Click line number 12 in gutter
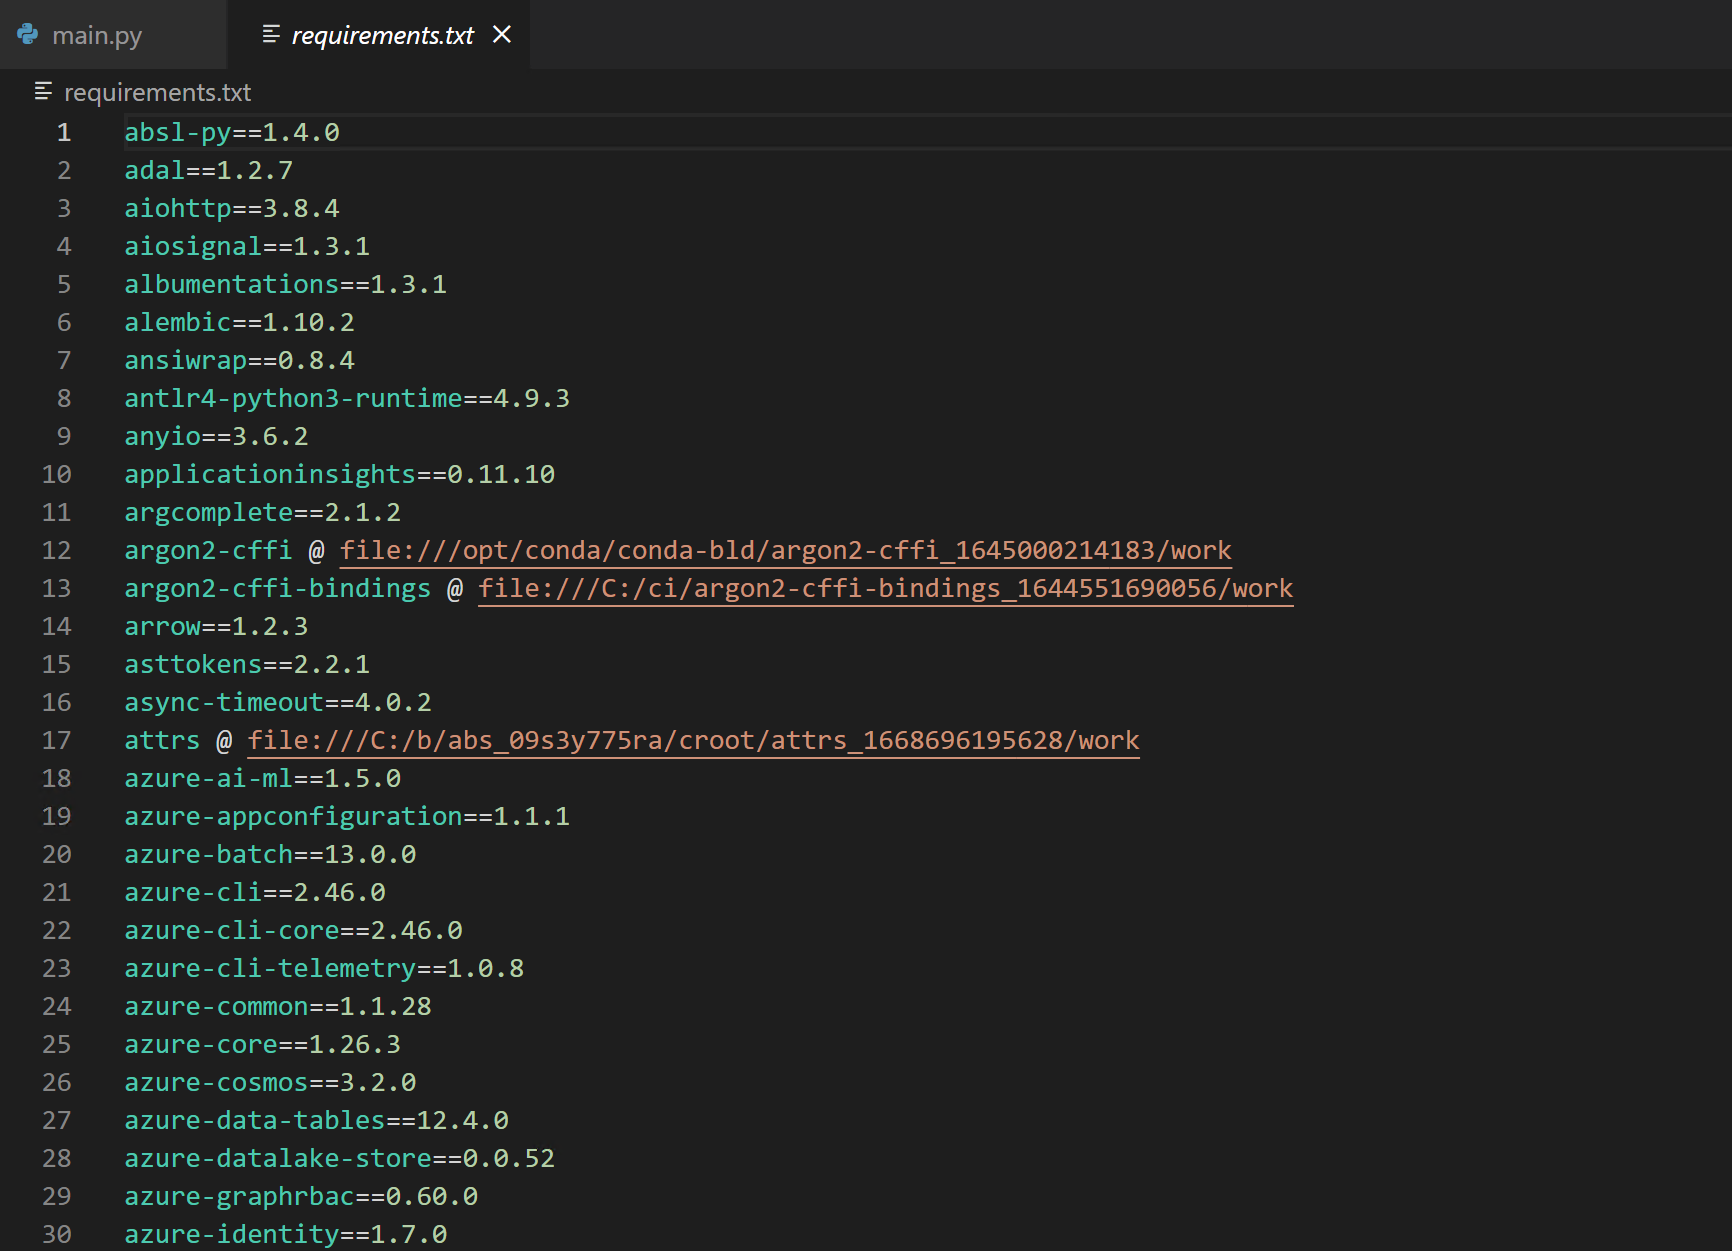This screenshot has height=1251, width=1732. point(57,550)
